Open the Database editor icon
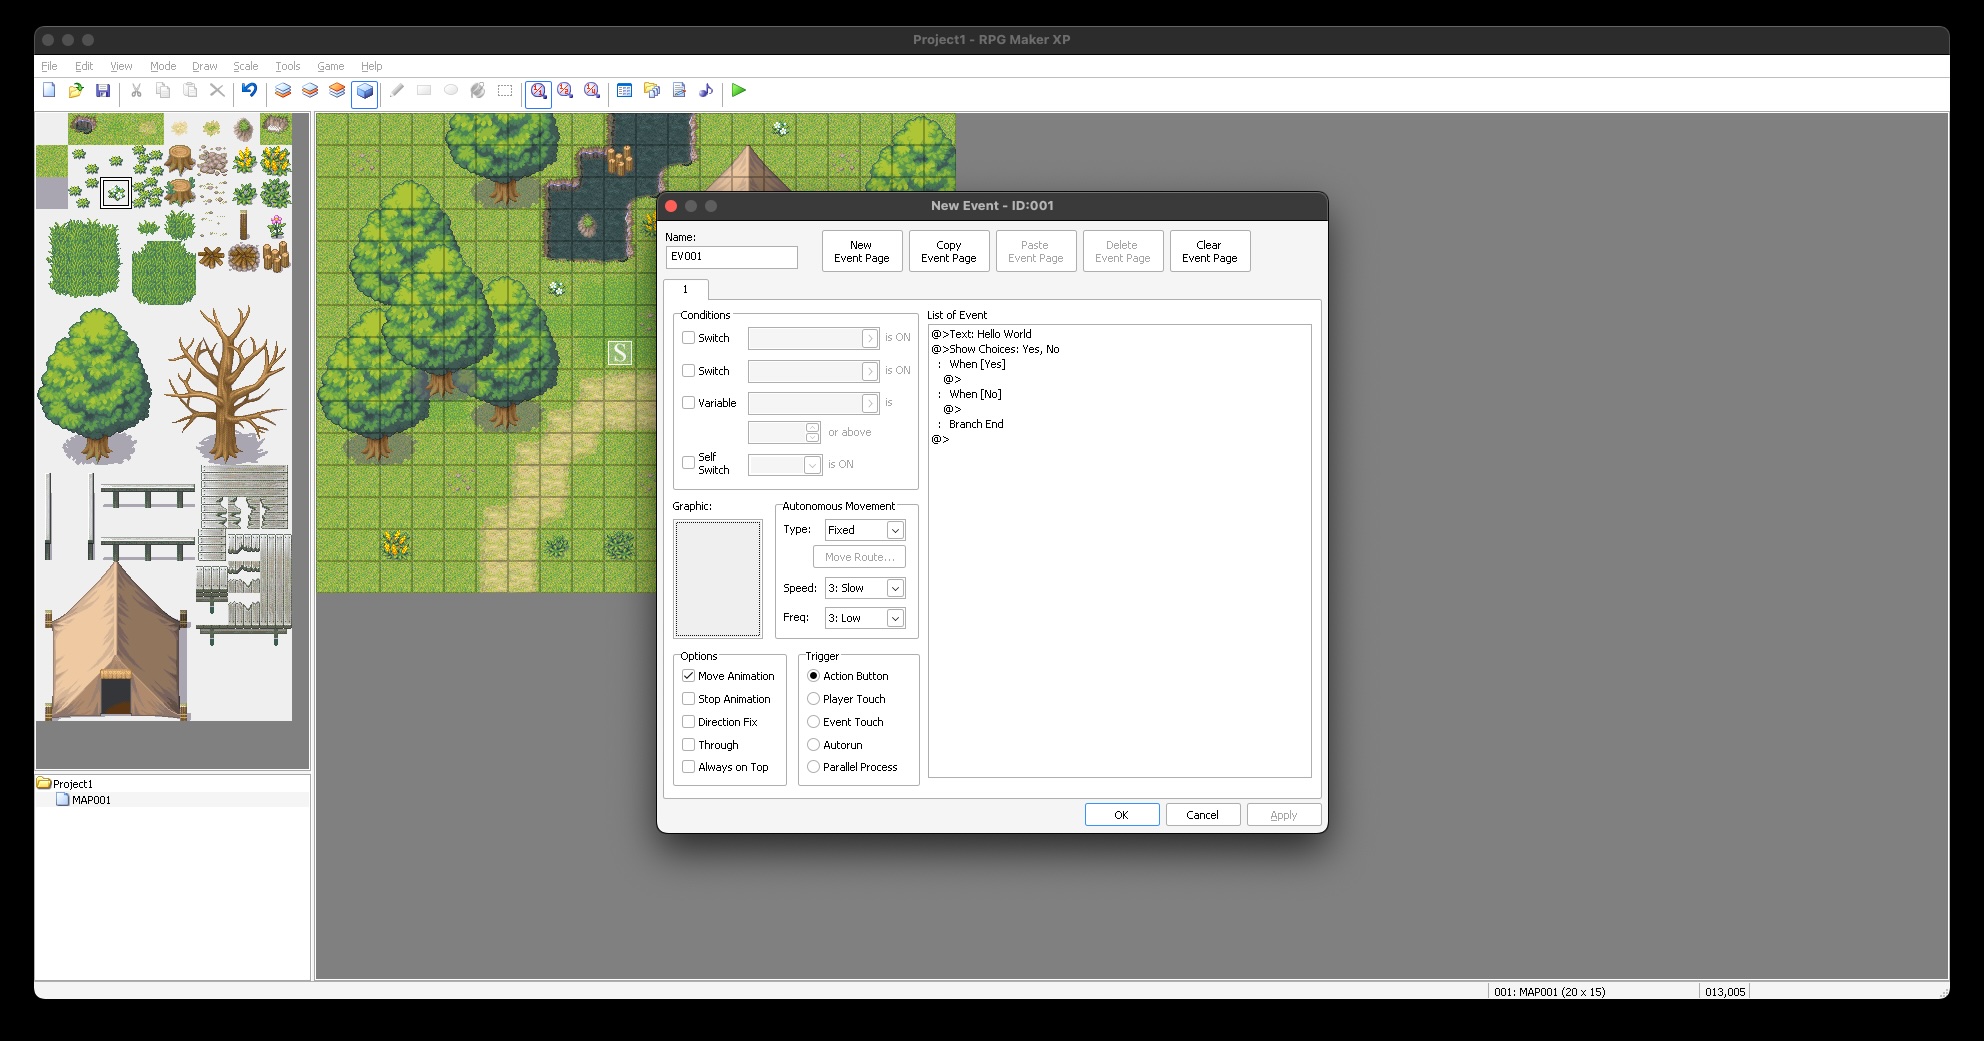The height and width of the screenshot is (1041, 1984). pyautogui.click(x=624, y=90)
